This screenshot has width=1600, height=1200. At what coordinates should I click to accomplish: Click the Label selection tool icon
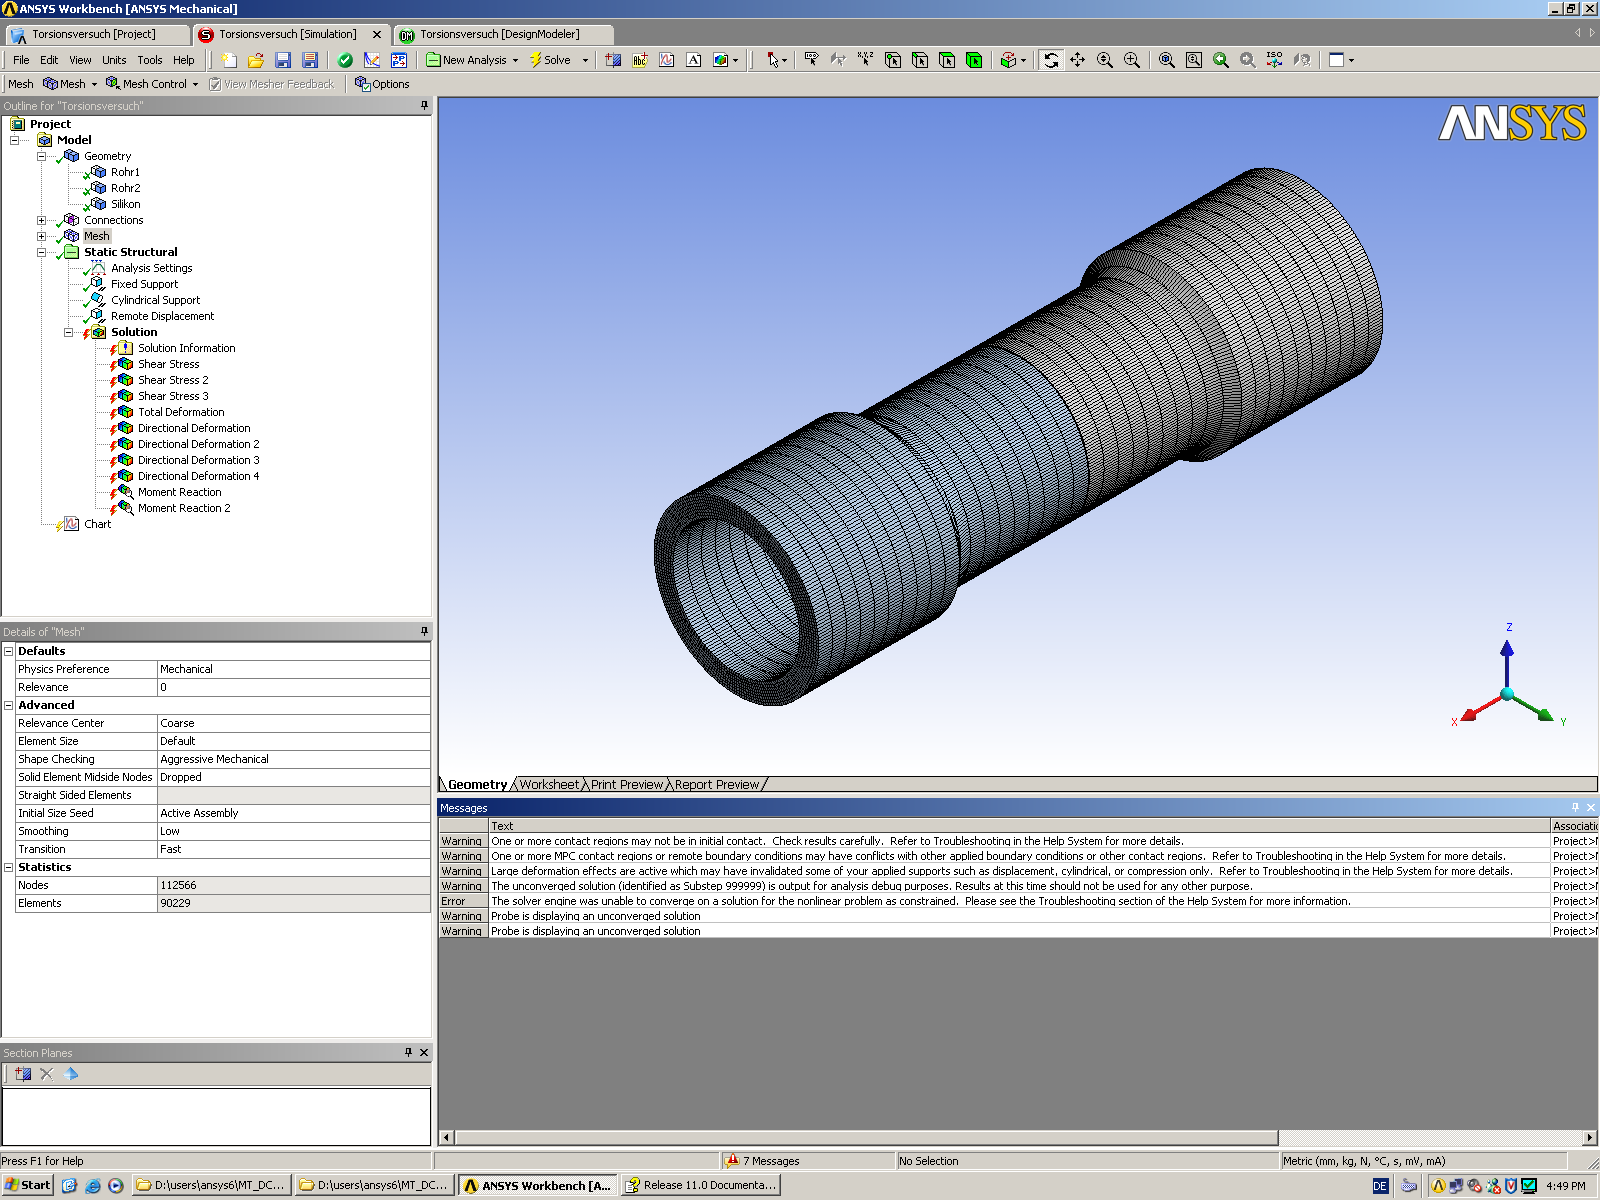click(x=811, y=60)
